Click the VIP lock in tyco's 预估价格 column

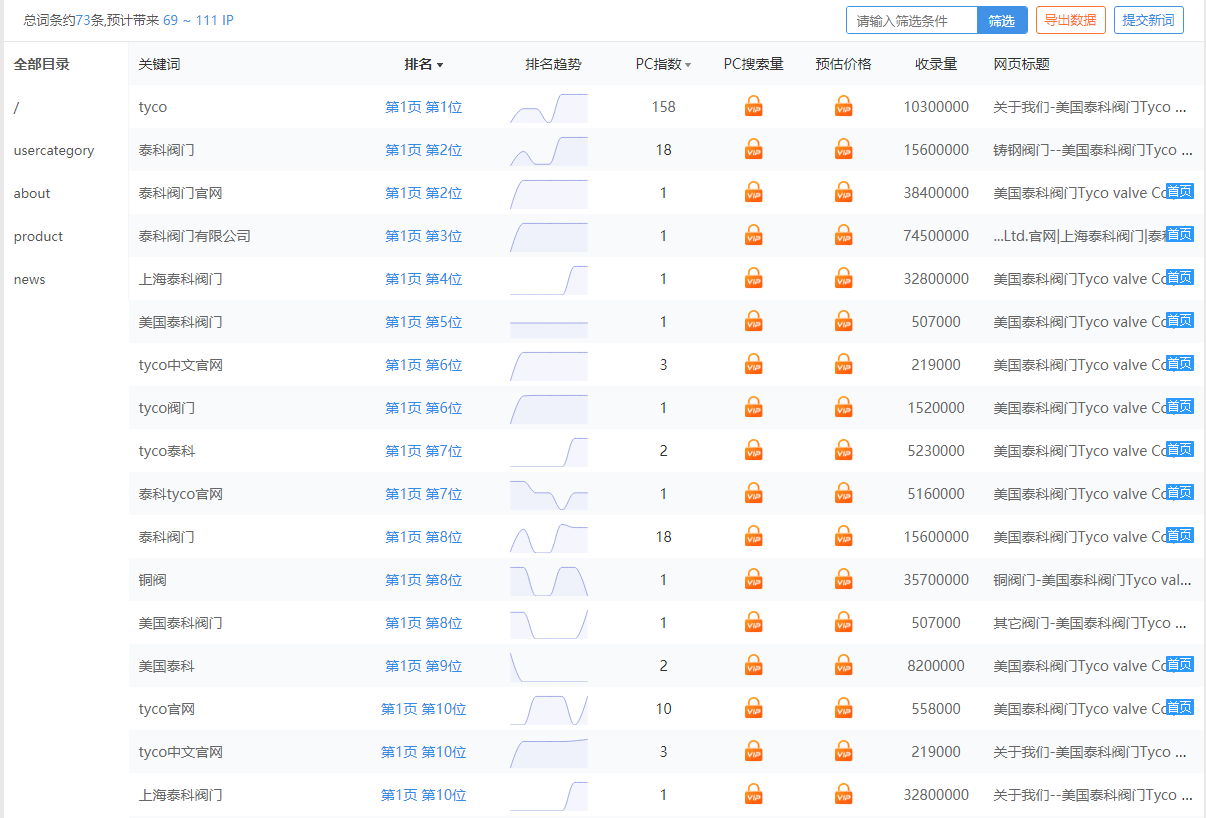(843, 107)
